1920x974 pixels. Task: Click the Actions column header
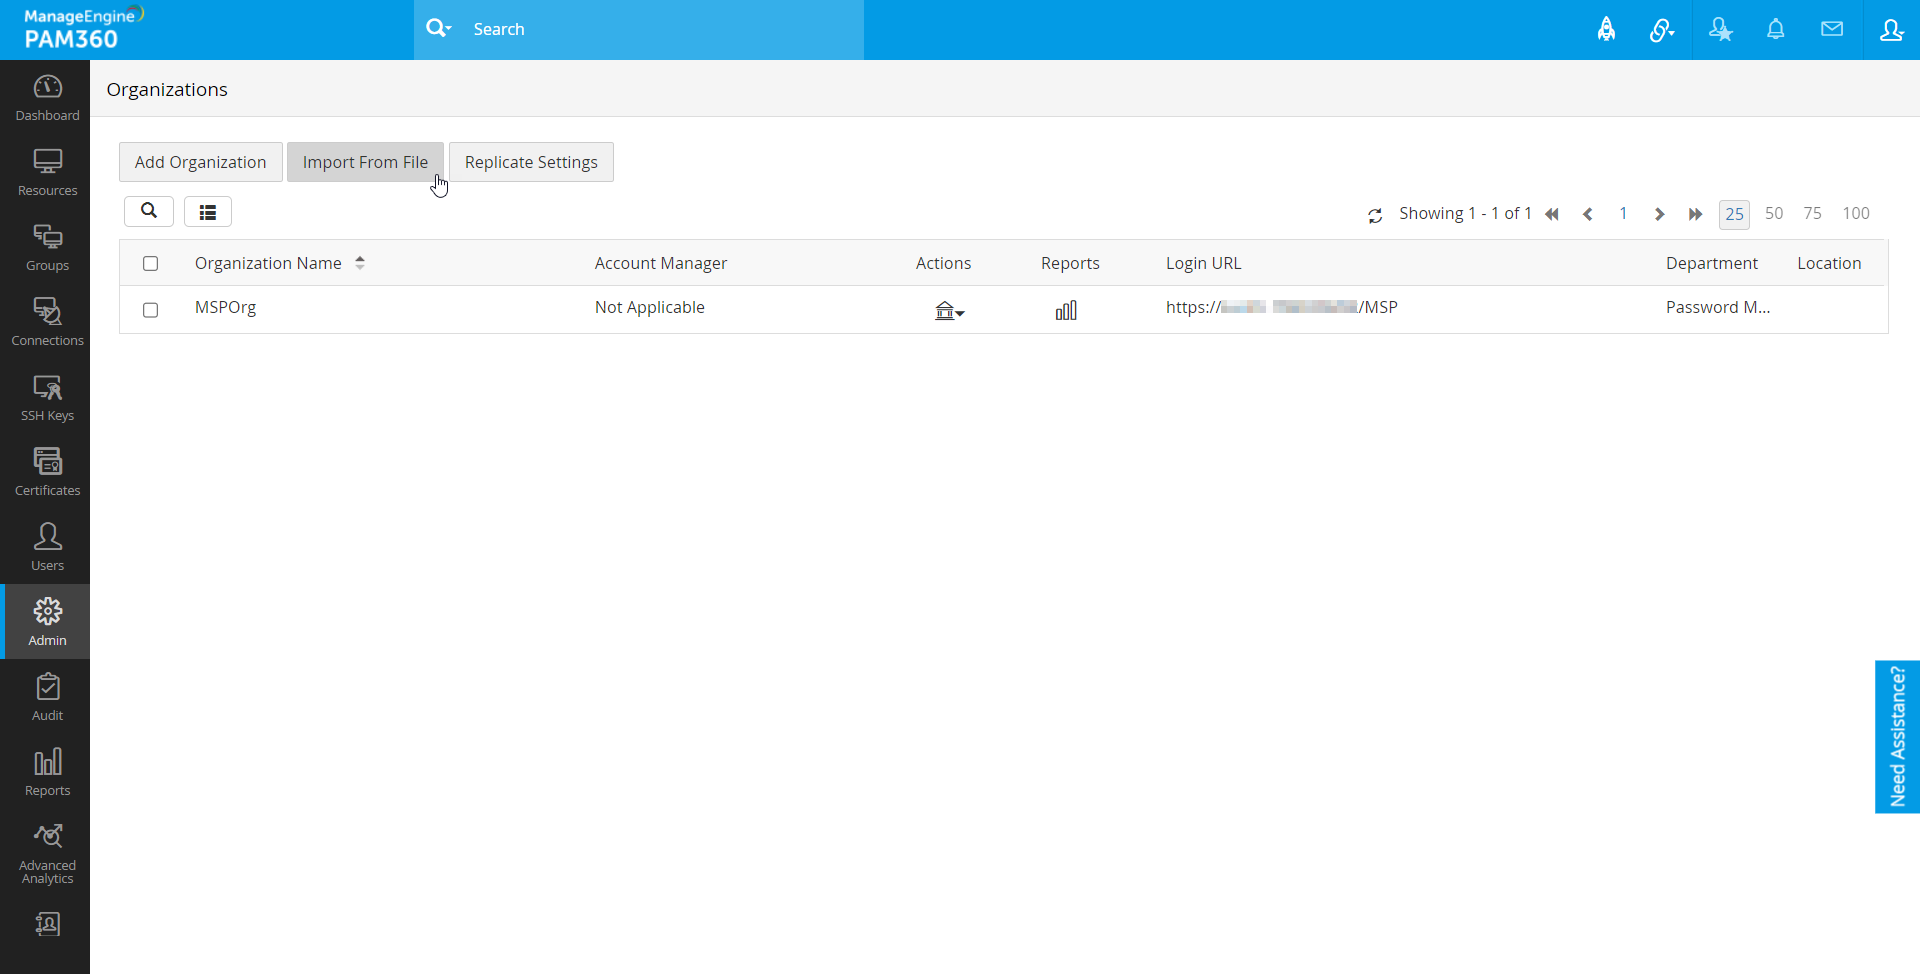point(943,263)
